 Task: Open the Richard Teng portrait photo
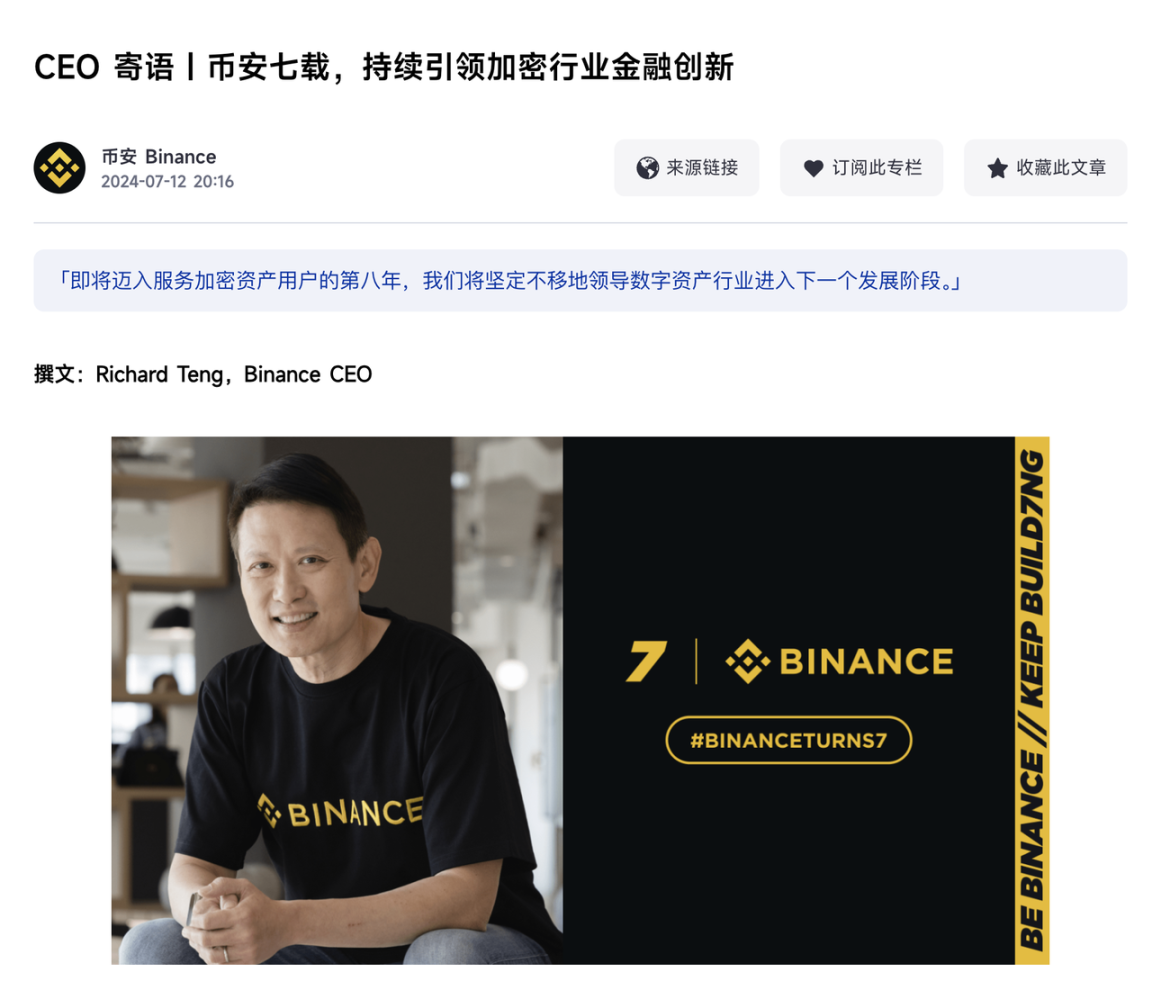coord(337,701)
